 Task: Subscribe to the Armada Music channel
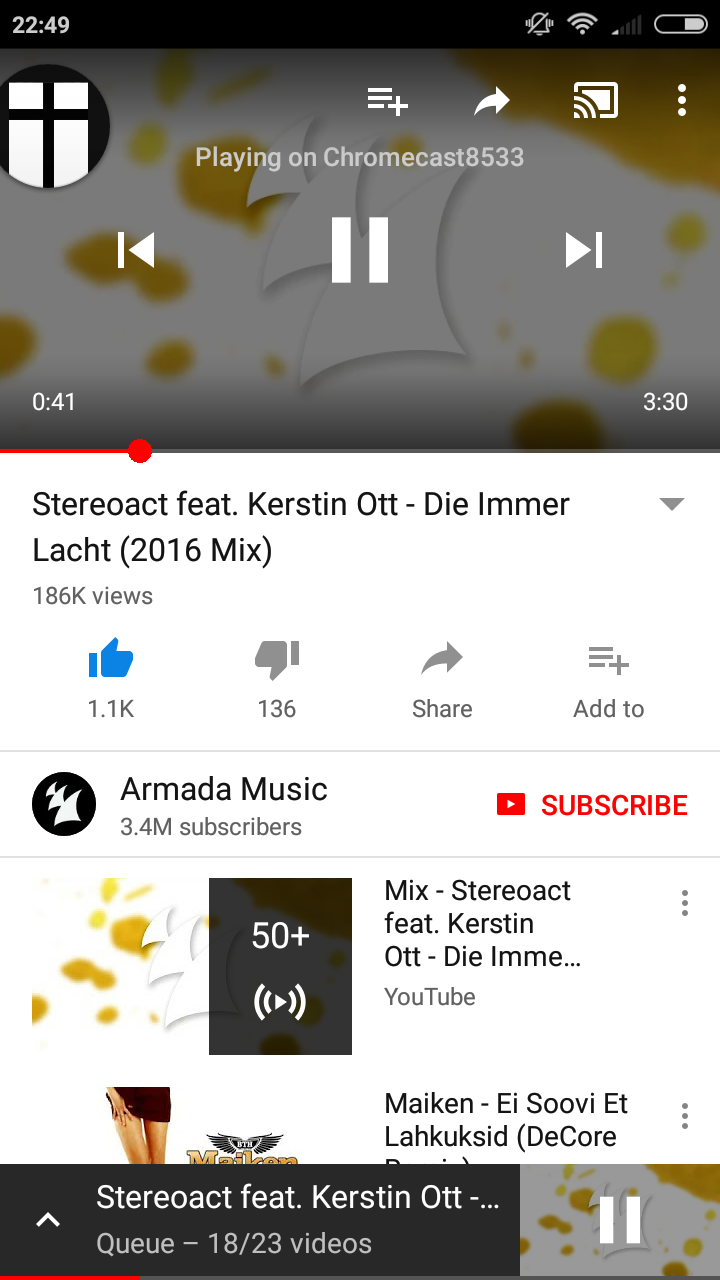coord(592,805)
